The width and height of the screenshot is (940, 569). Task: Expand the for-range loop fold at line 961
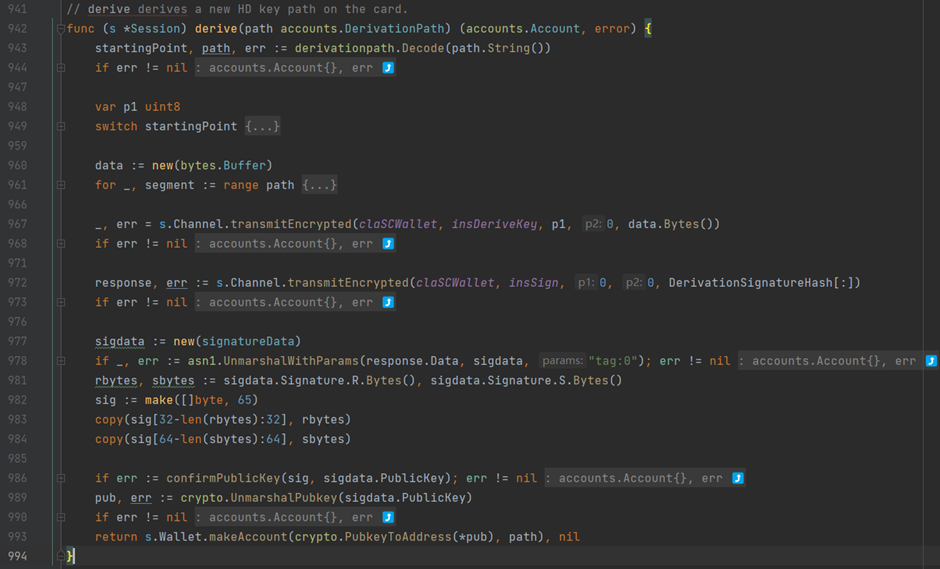coord(61,185)
